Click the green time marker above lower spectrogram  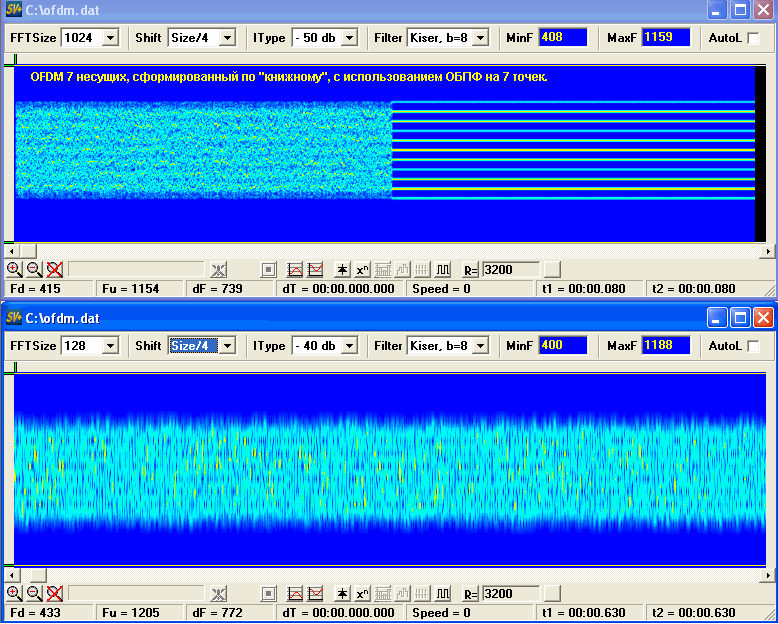15,368
